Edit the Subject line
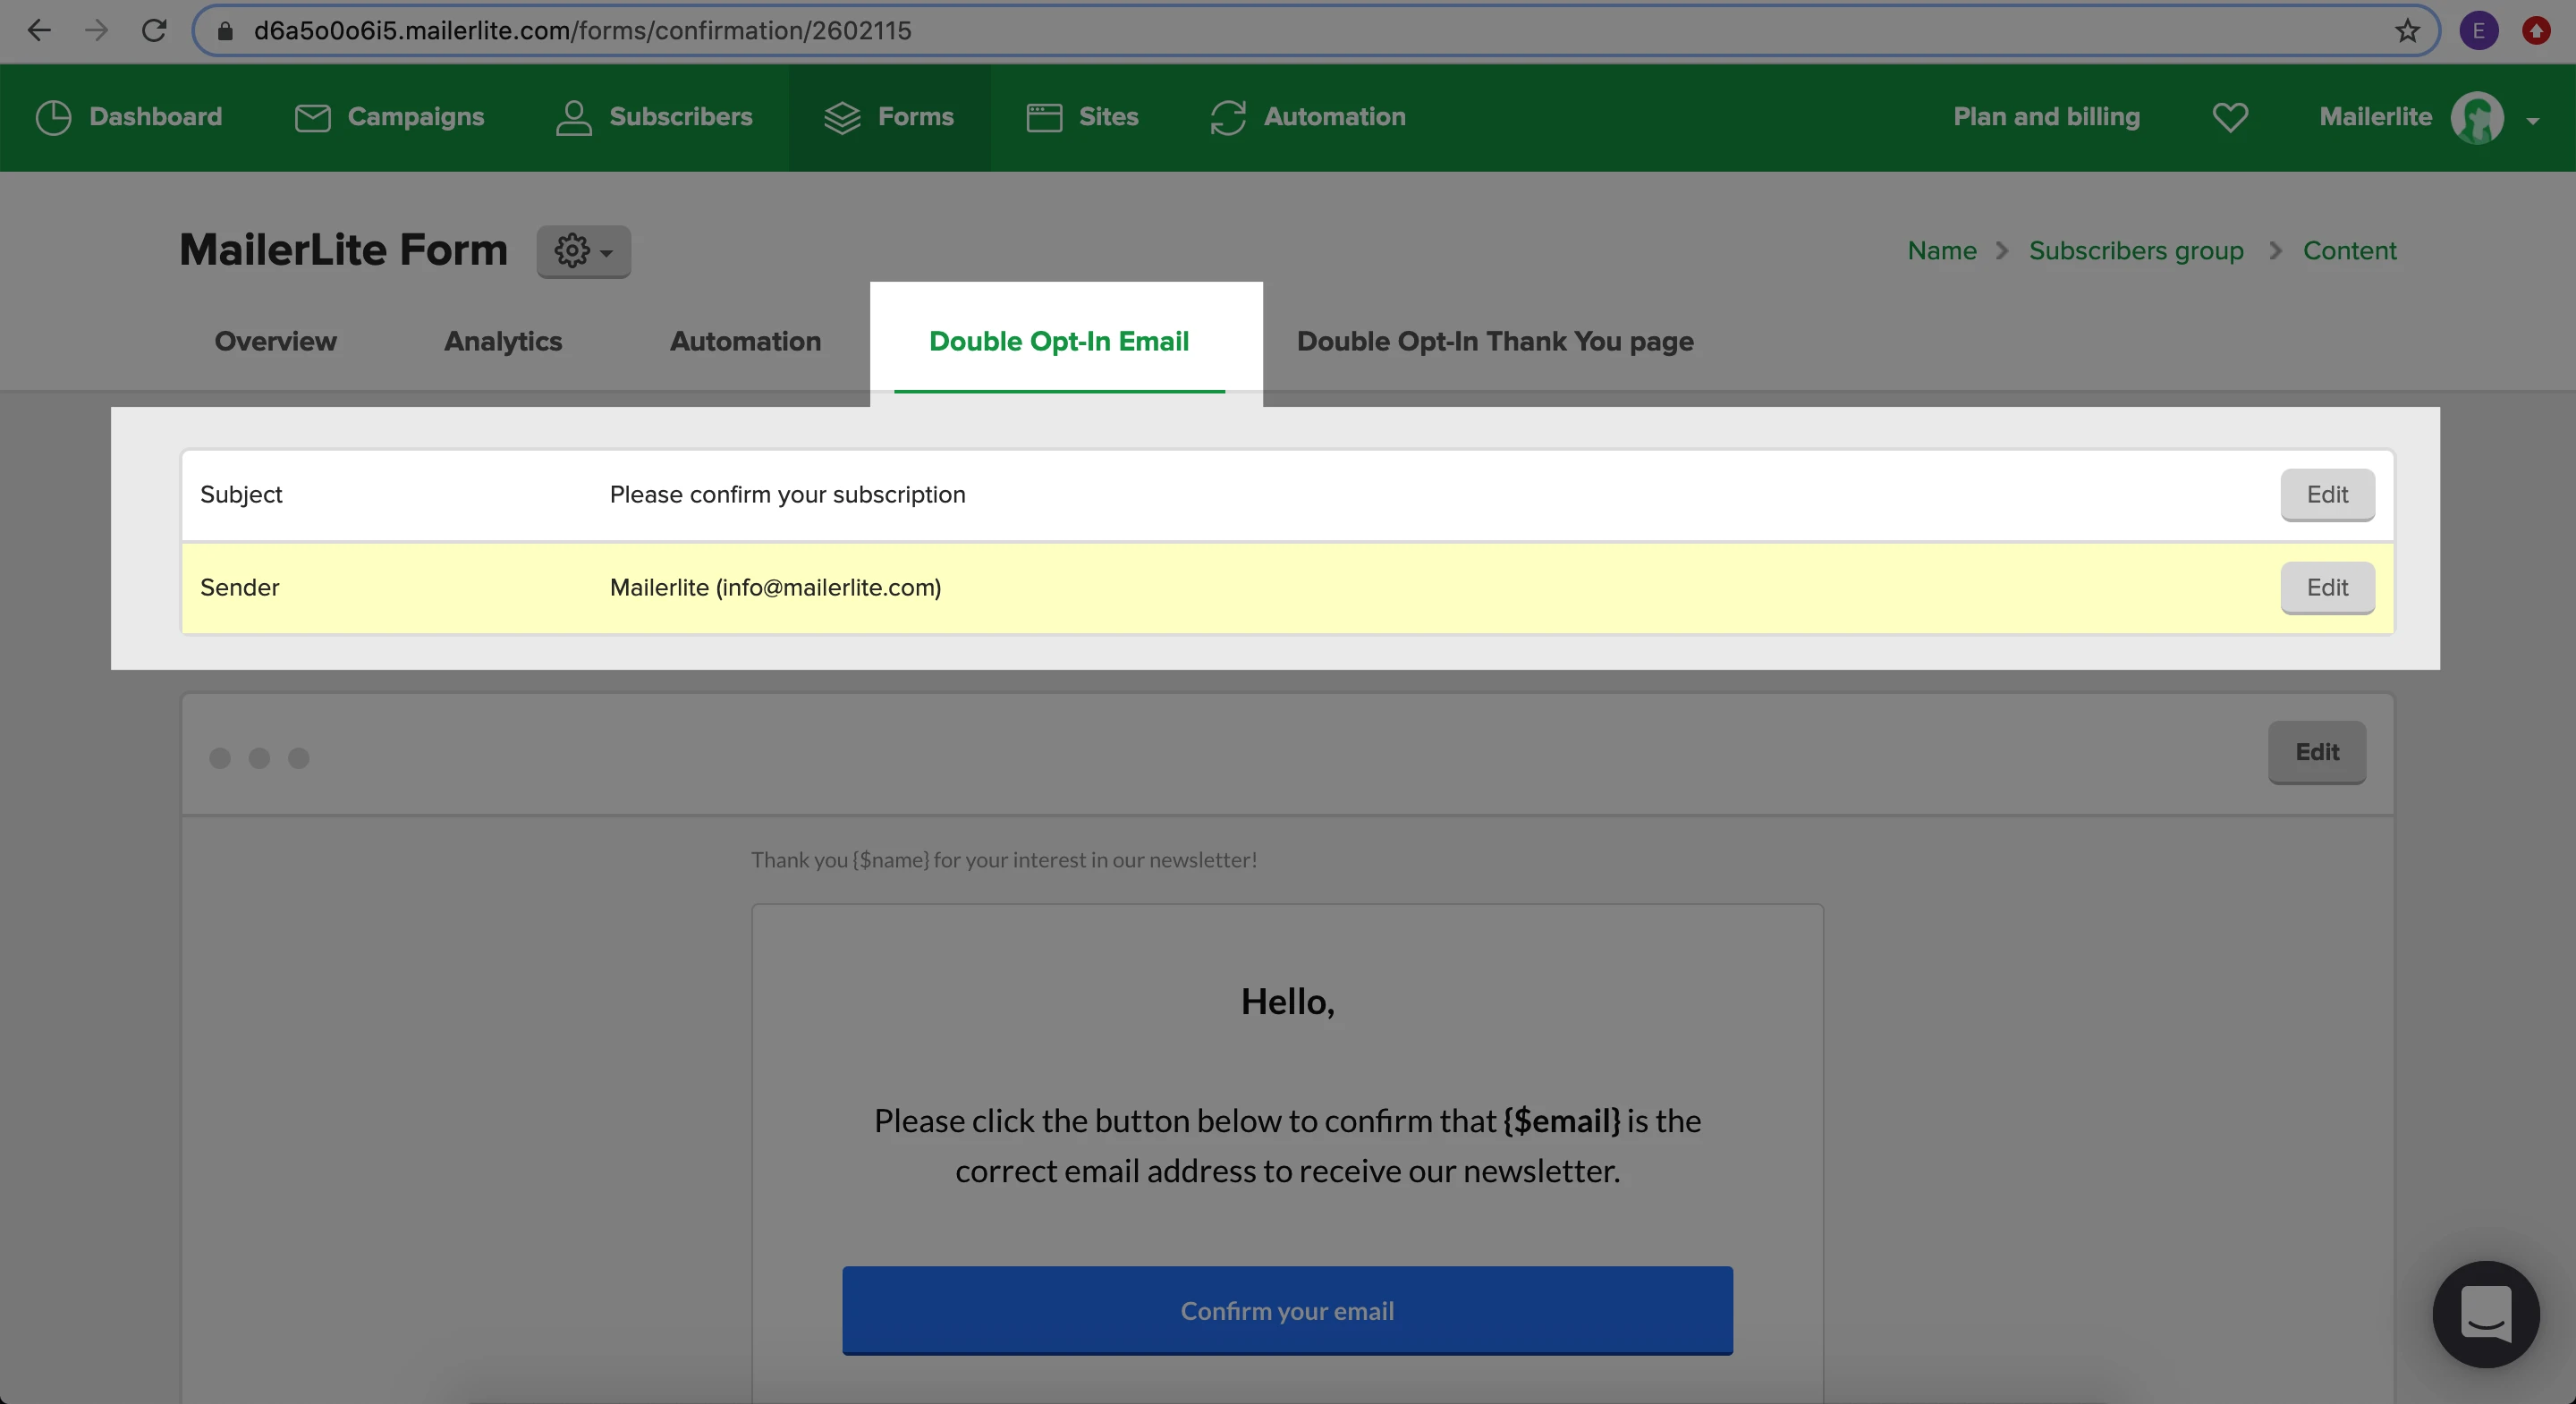Viewport: 2576px width, 1404px height. [2327, 495]
